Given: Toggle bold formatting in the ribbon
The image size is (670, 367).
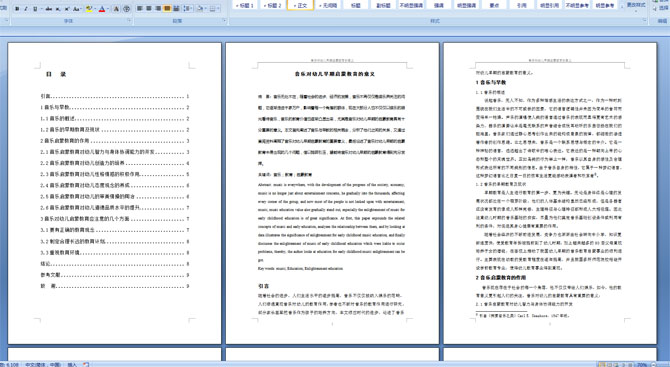Looking at the screenshot, I should point(17,9).
